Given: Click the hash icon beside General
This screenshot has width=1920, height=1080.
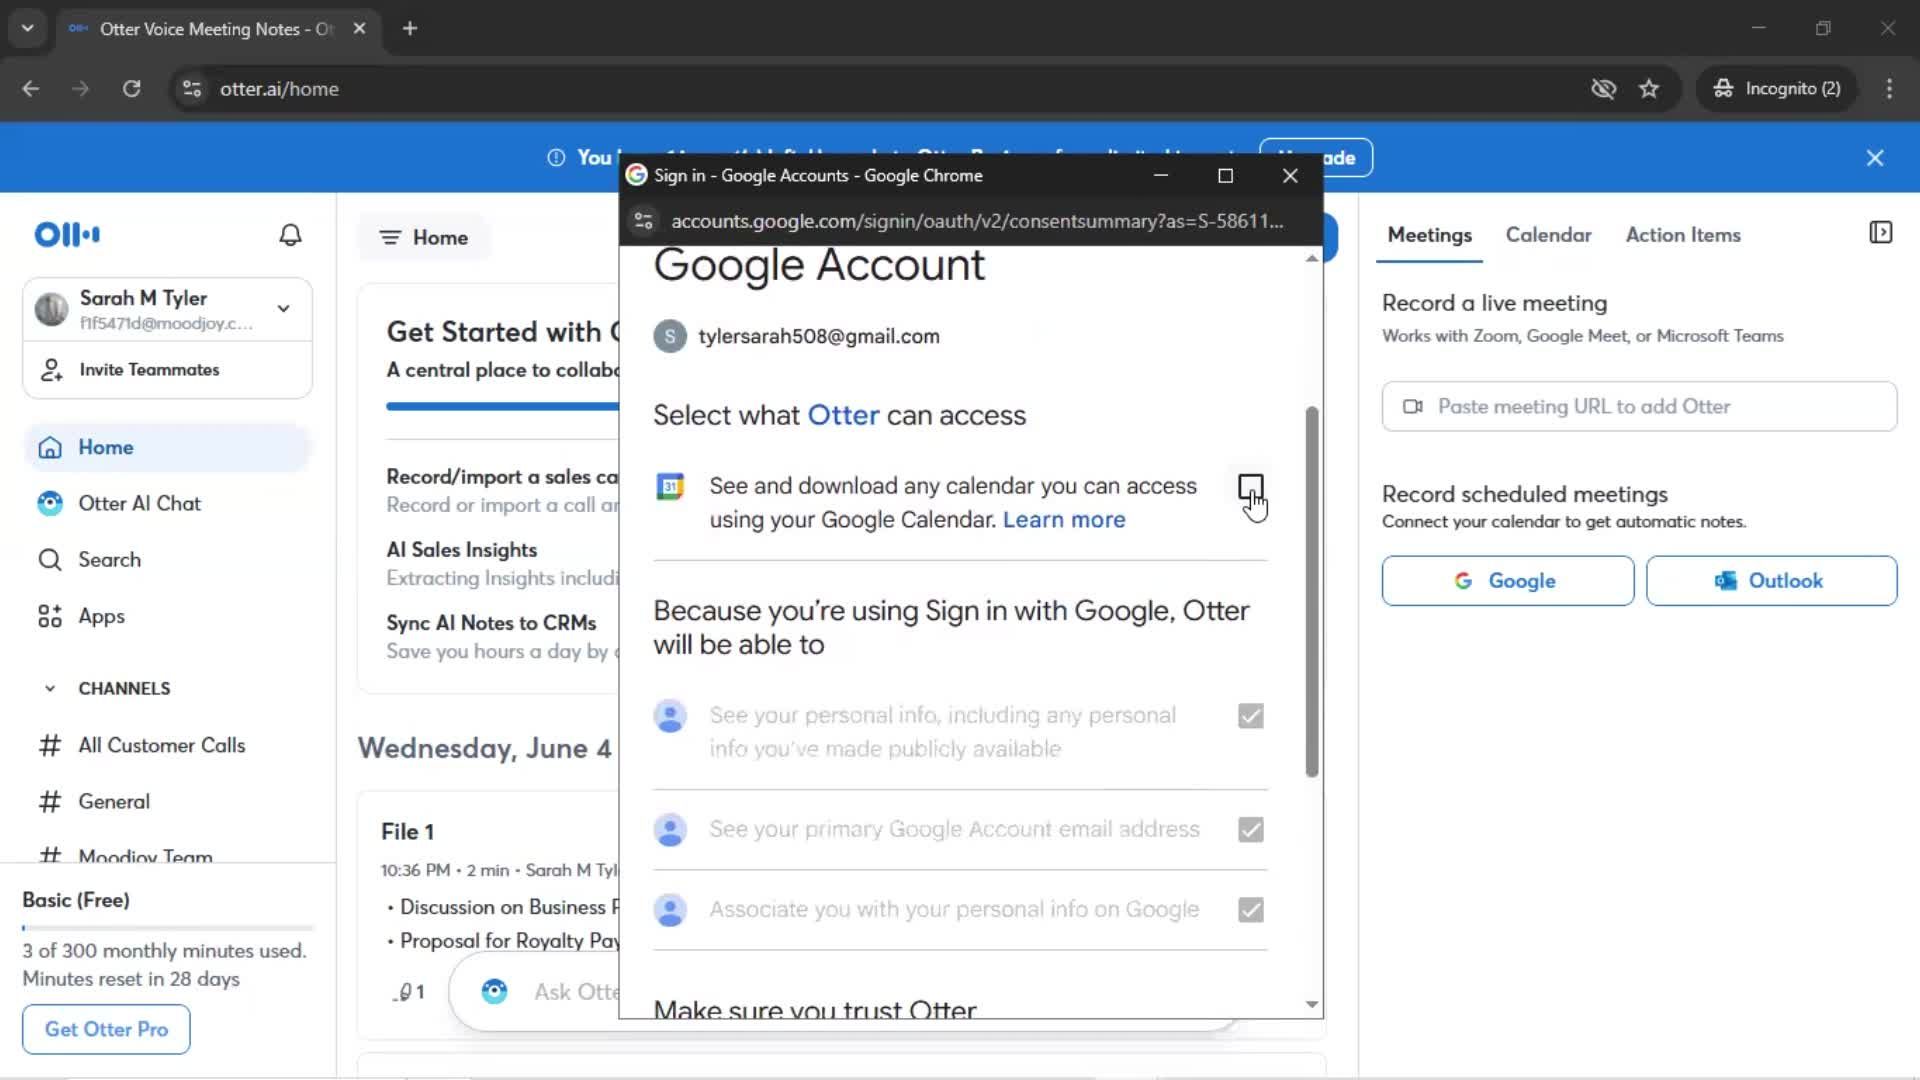Looking at the screenshot, I should [x=50, y=802].
